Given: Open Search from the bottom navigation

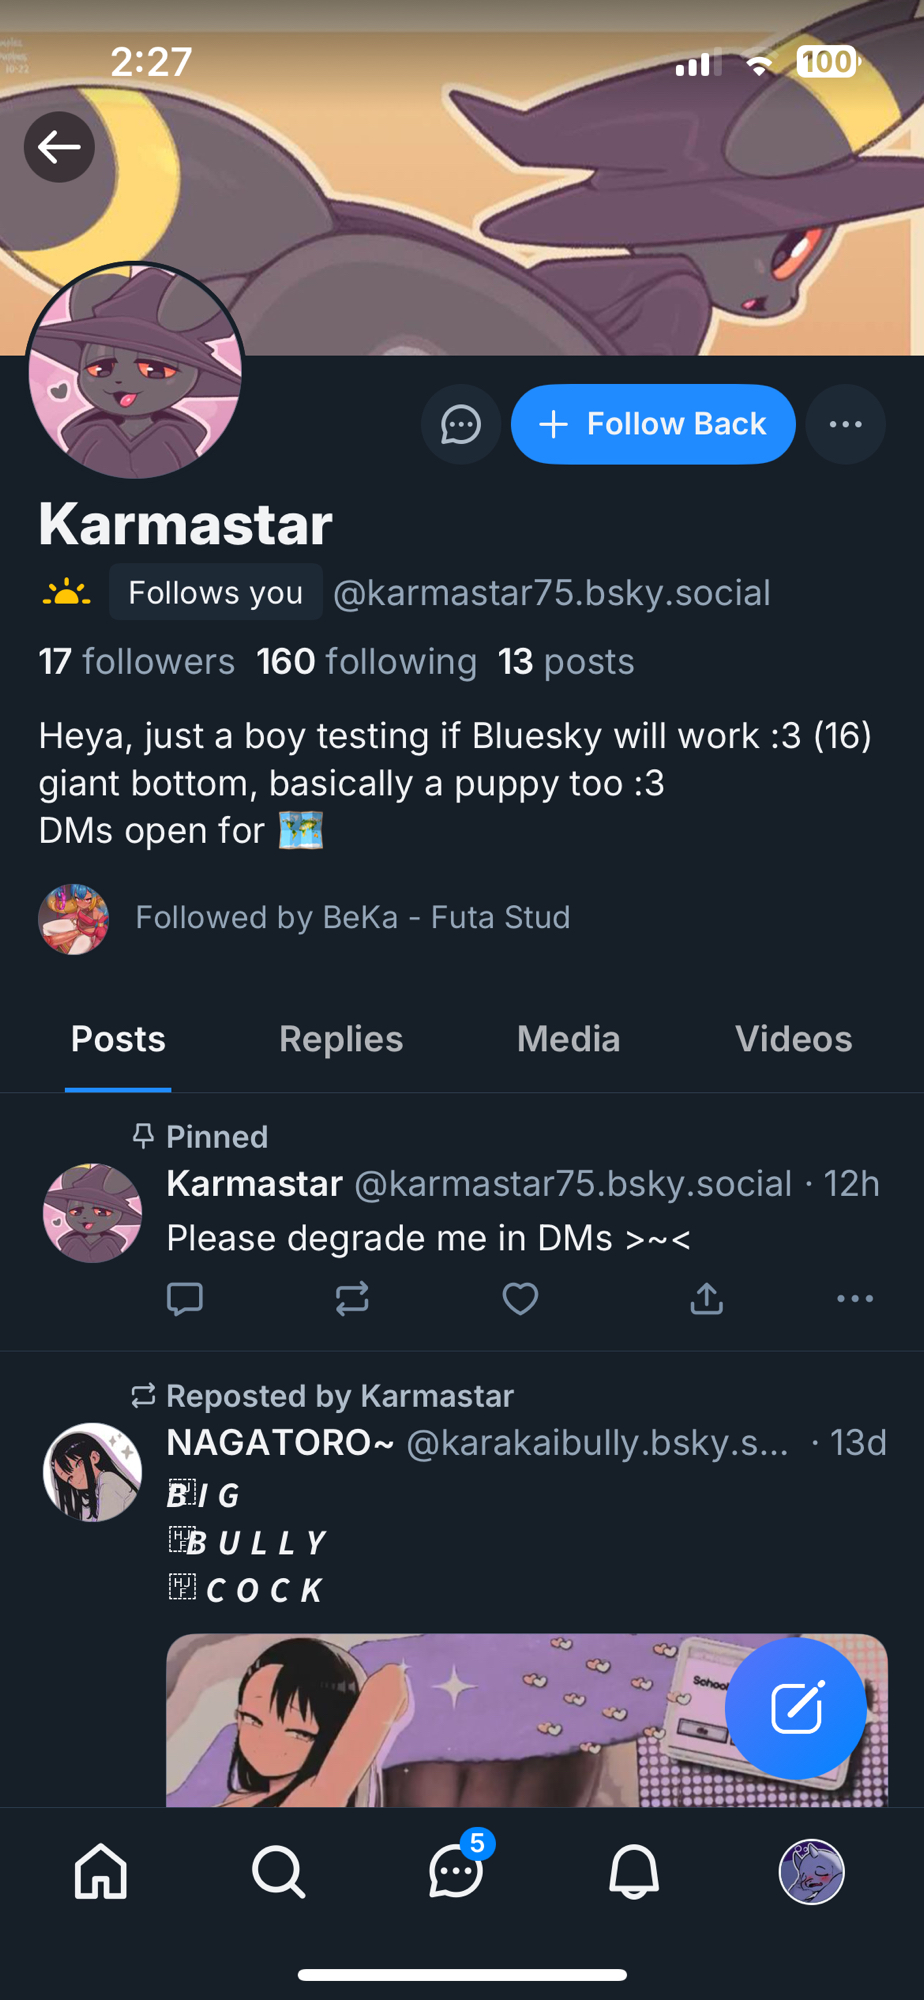Looking at the screenshot, I should [x=278, y=1871].
